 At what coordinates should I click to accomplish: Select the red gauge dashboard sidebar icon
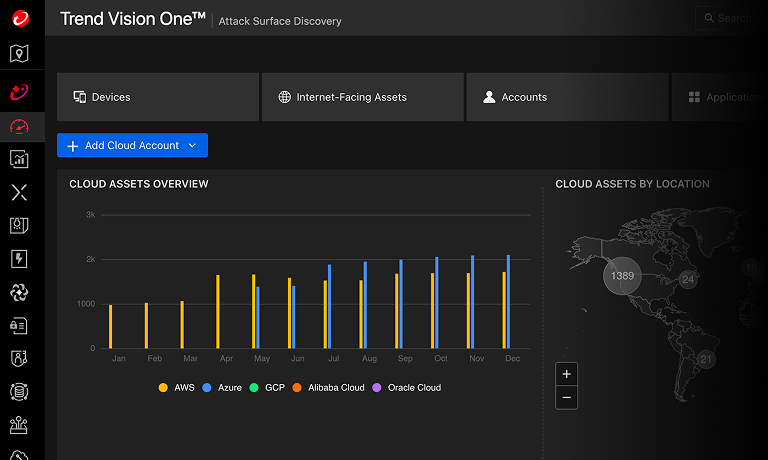(x=19, y=126)
